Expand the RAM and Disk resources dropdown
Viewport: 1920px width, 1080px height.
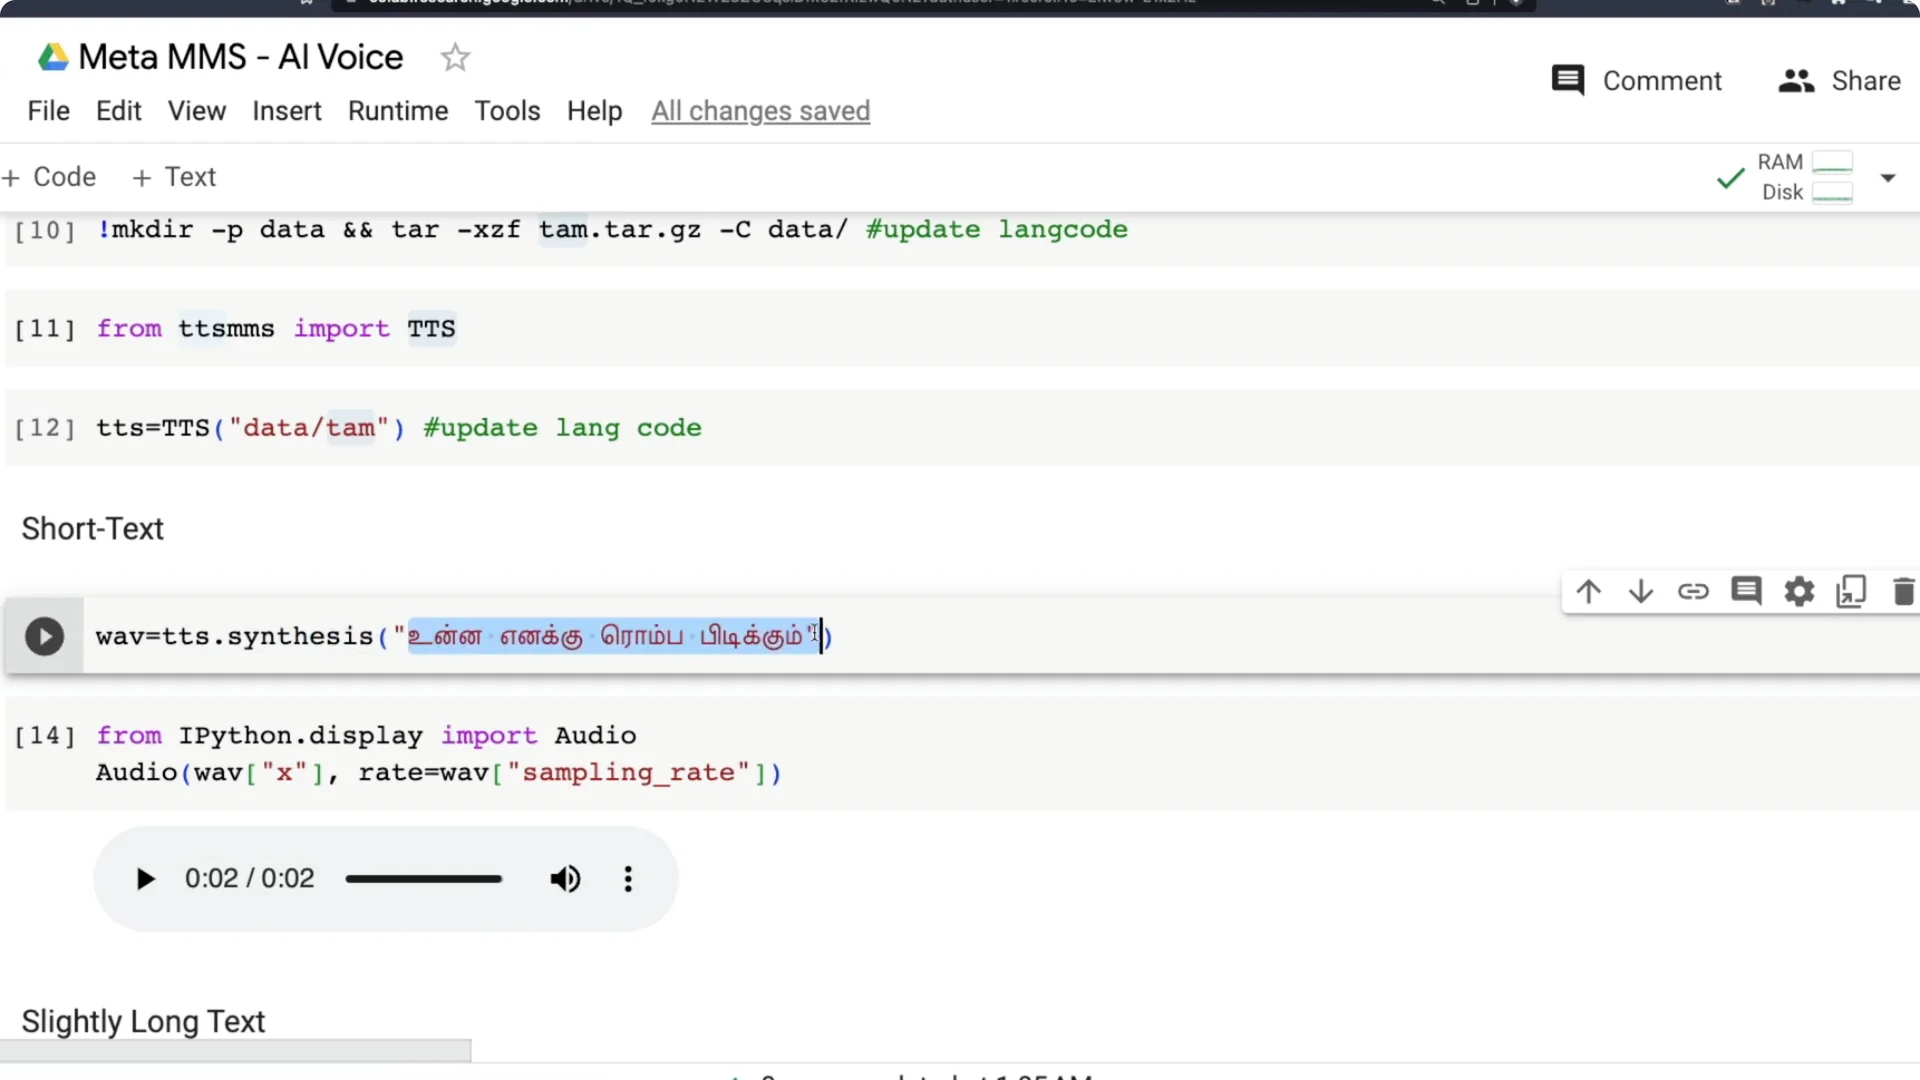coord(1889,177)
